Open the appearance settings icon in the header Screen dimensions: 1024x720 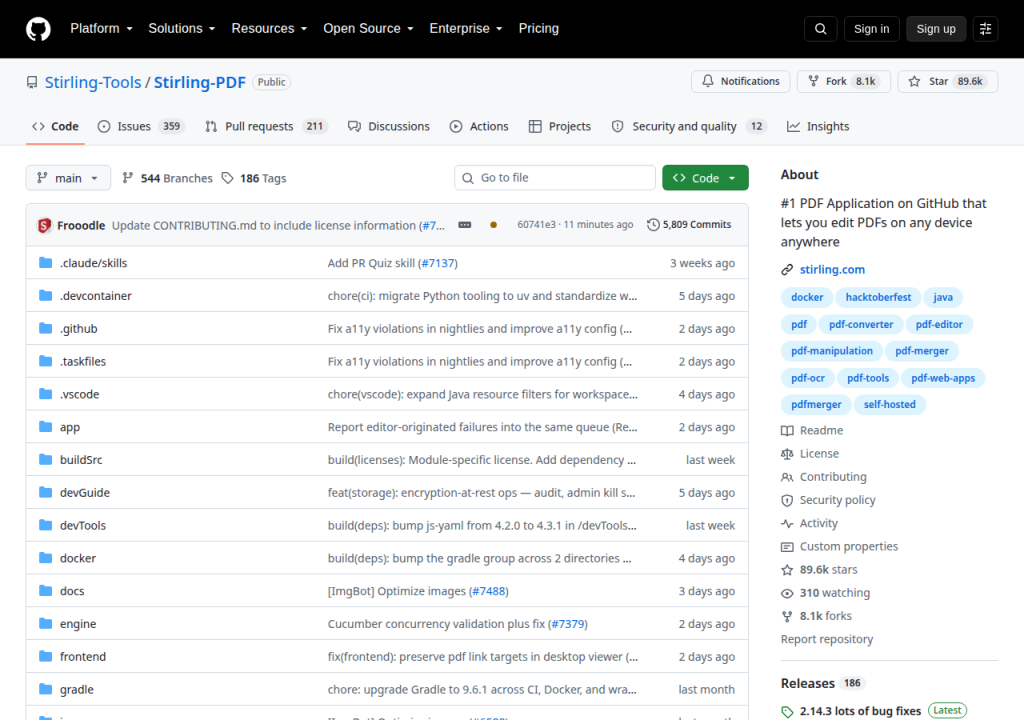pos(985,29)
